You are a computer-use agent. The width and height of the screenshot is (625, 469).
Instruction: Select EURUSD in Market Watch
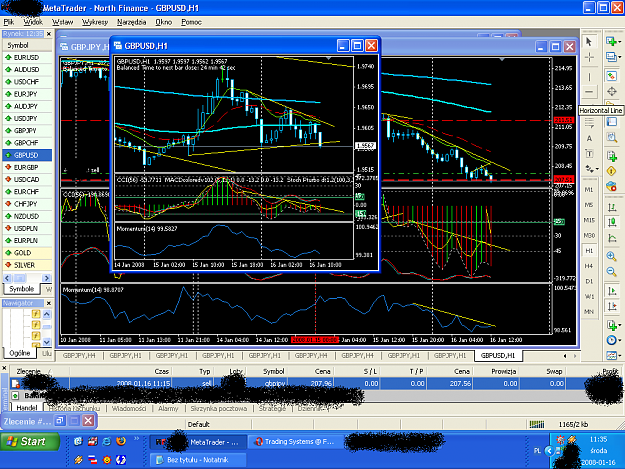(27, 57)
